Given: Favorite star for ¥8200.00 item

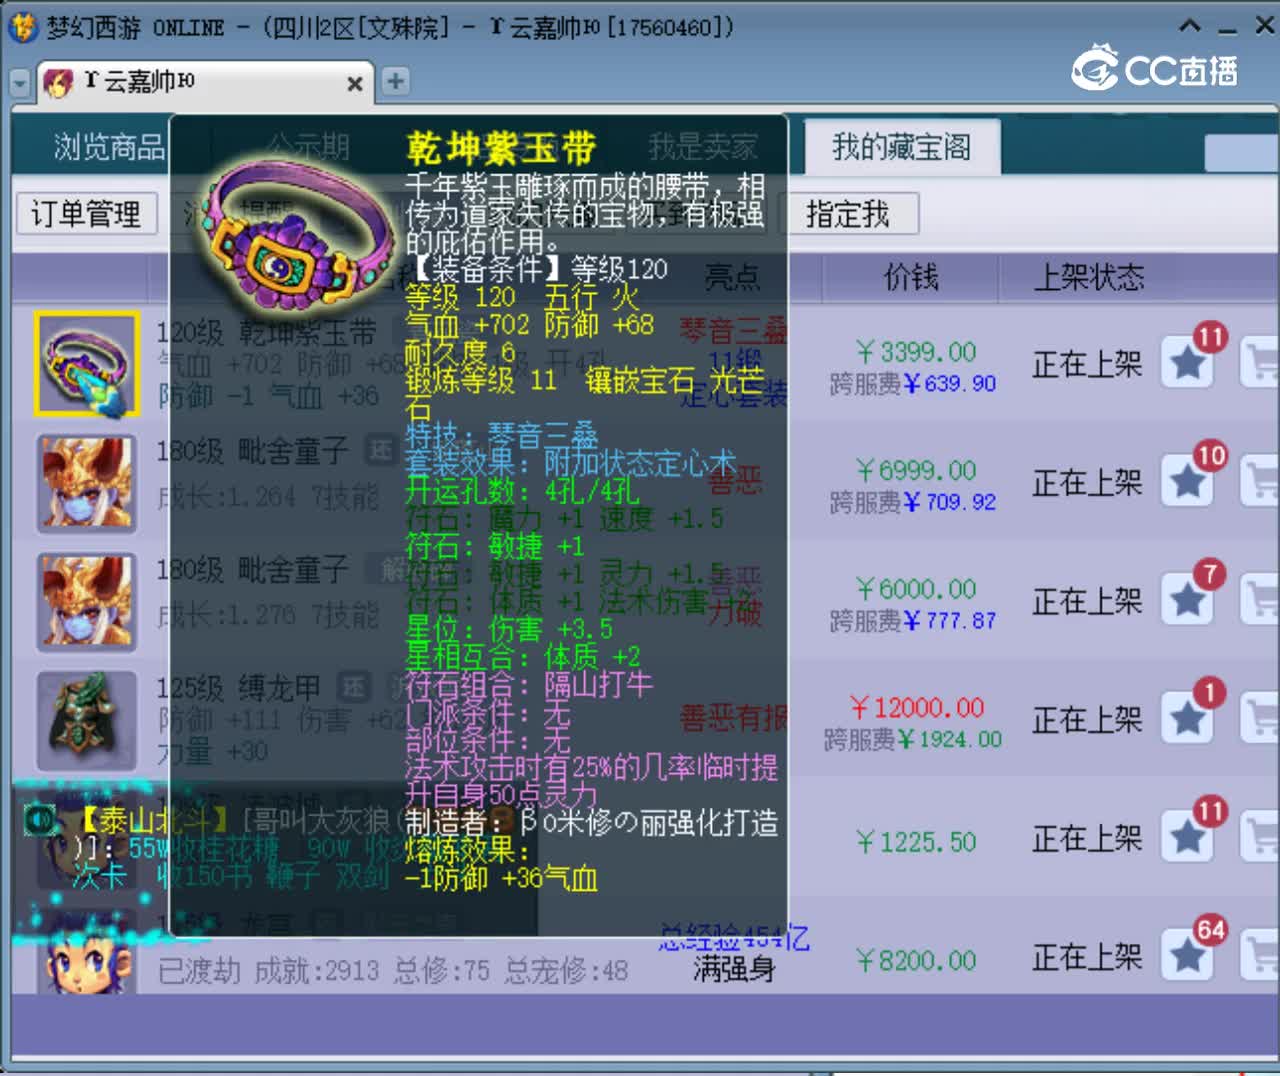Looking at the screenshot, I should (x=1188, y=956).
